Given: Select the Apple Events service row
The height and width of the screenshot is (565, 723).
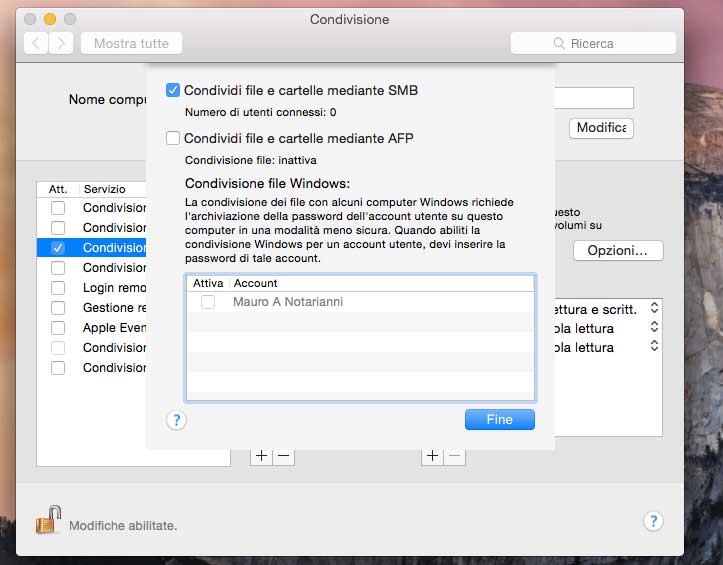Looking at the screenshot, I should click(x=92, y=328).
